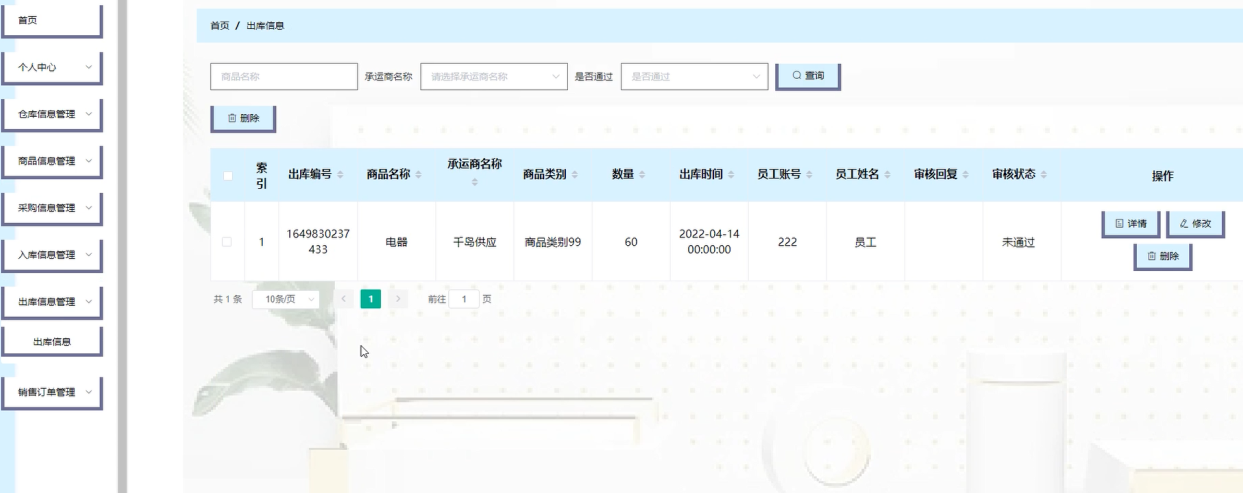Click the 千岛供应 cell
Viewport: 1243px width, 493px height.
click(x=474, y=241)
